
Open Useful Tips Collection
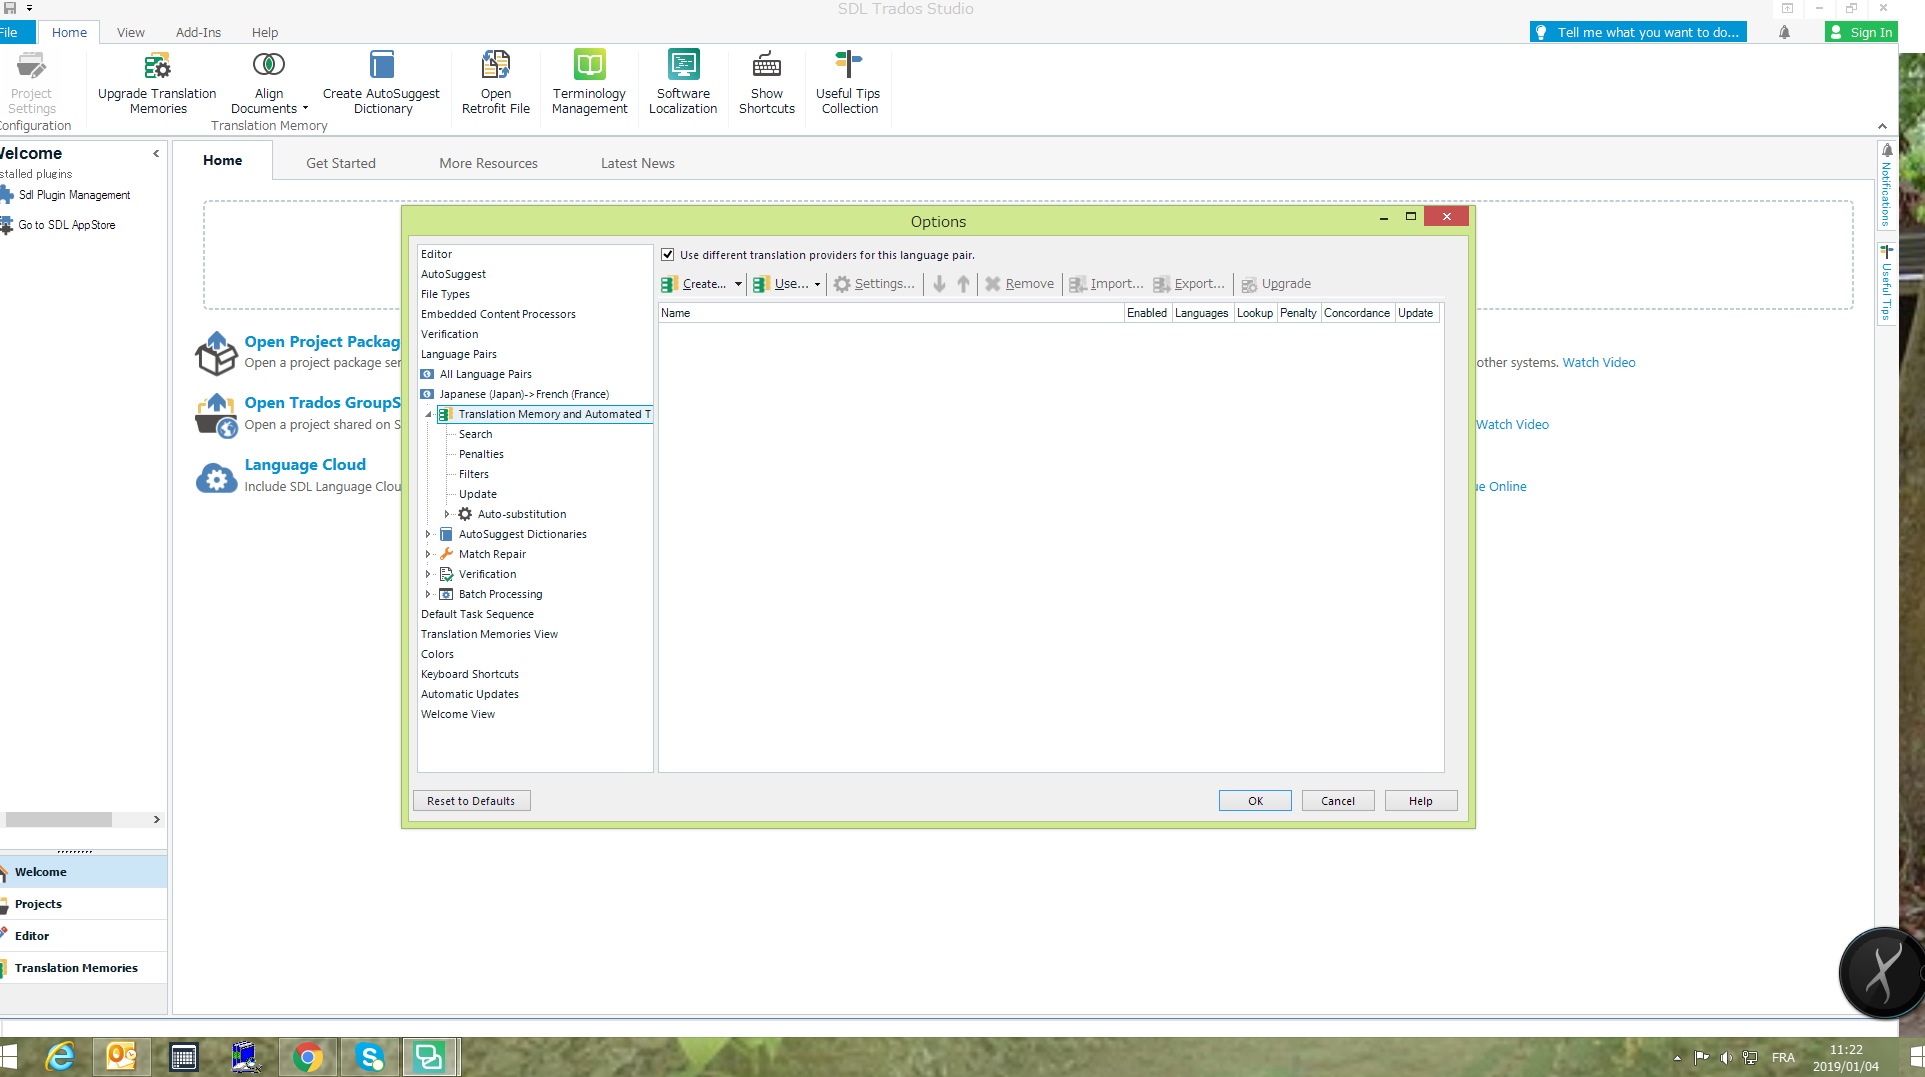pyautogui.click(x=849, y=84)
